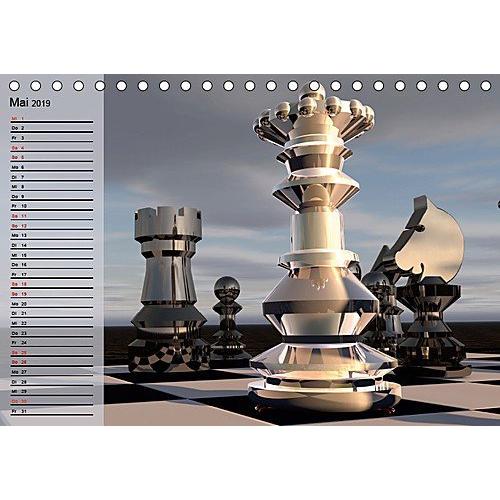This screenshot has height=500, width=500.
Task: Click the 'Mai 2019' month heading
Action: (30, 103)
